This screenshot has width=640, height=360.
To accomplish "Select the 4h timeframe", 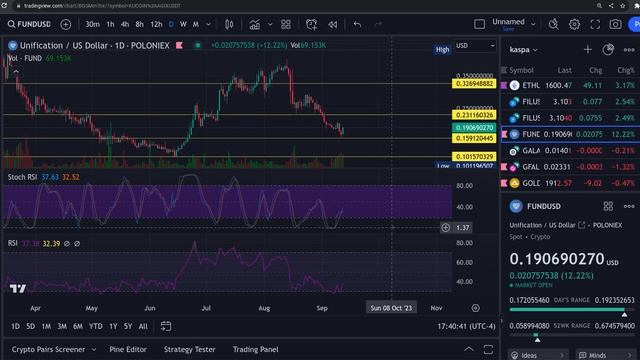I will (125, 24).
